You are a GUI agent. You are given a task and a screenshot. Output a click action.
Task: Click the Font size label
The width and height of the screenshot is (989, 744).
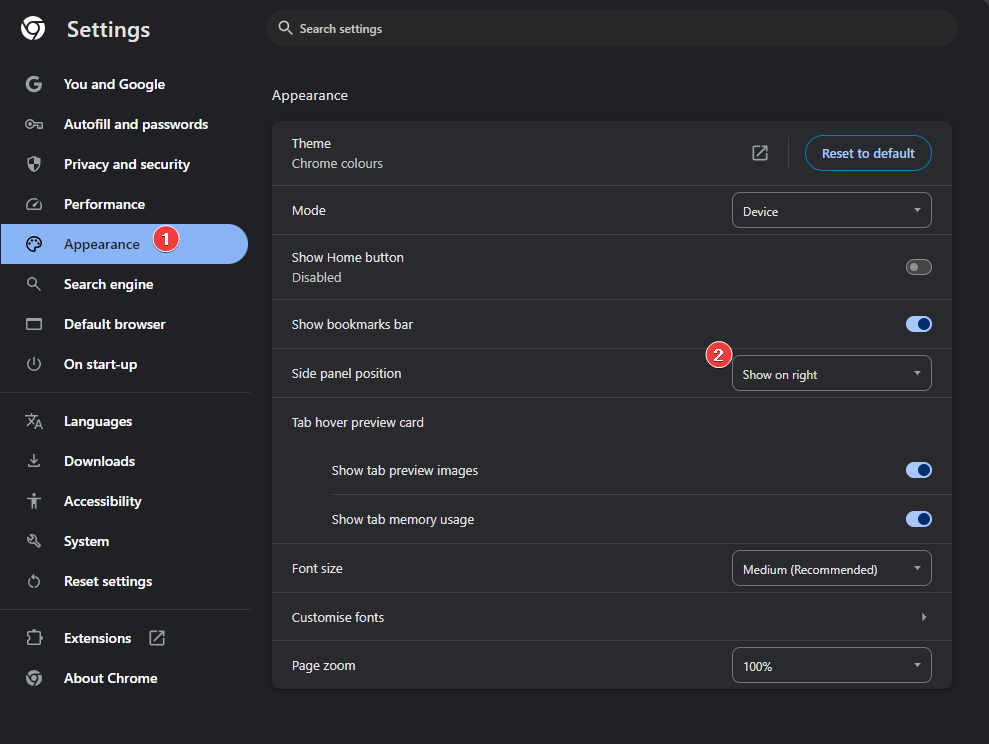[x=317, y=569]
